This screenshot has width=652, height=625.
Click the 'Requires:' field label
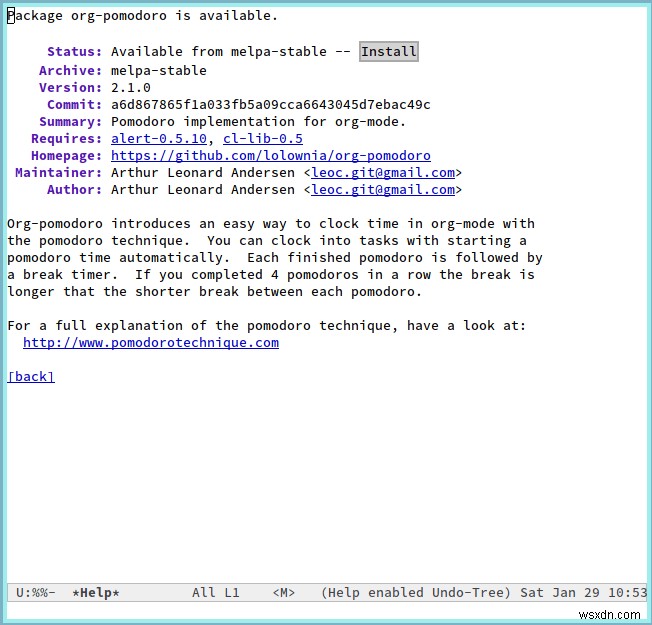click(67, 138)
